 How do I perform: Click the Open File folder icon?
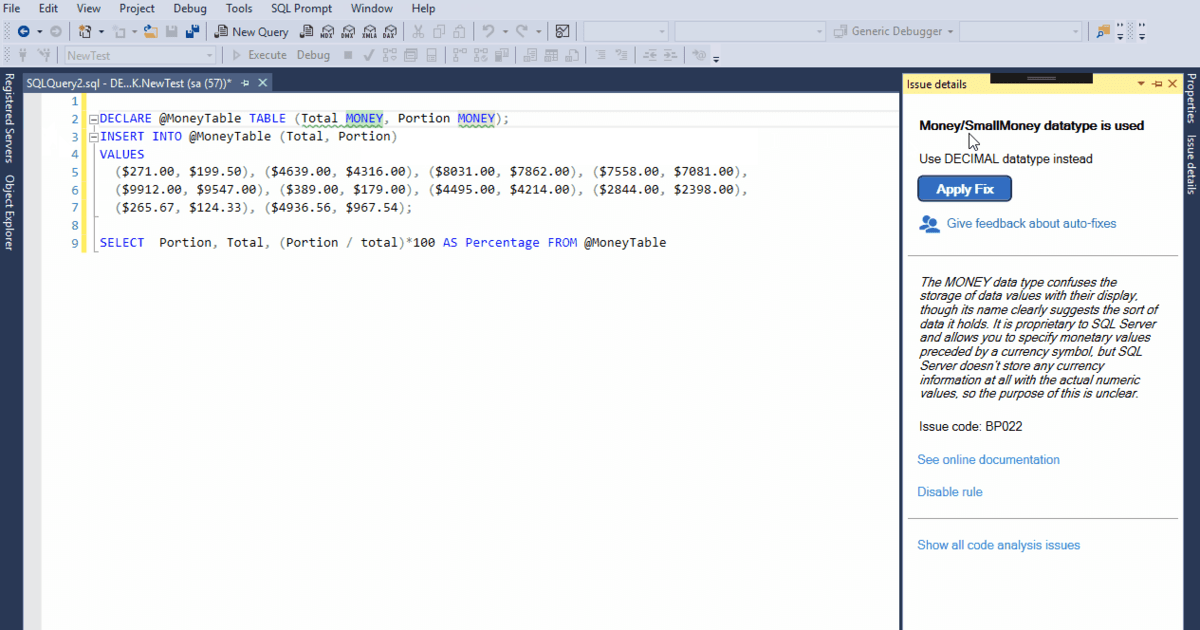click(150, 31)
